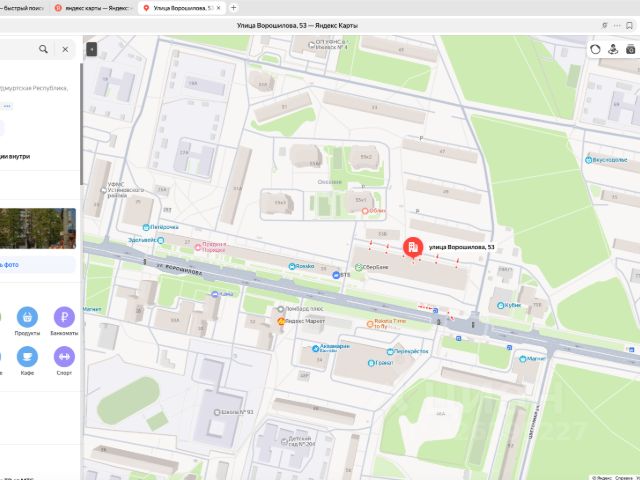The height and width of the screenshot is (480, 640).
Task: Click the Магнит marker with the blue shop icon
Action: click(x=522, y=359)
